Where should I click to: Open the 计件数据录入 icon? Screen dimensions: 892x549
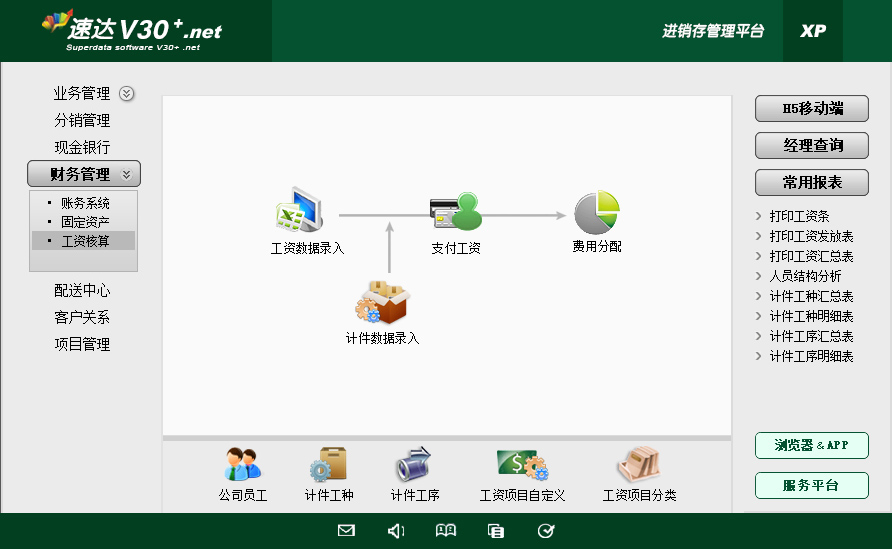pyautogui.click(x=382, y=303)
